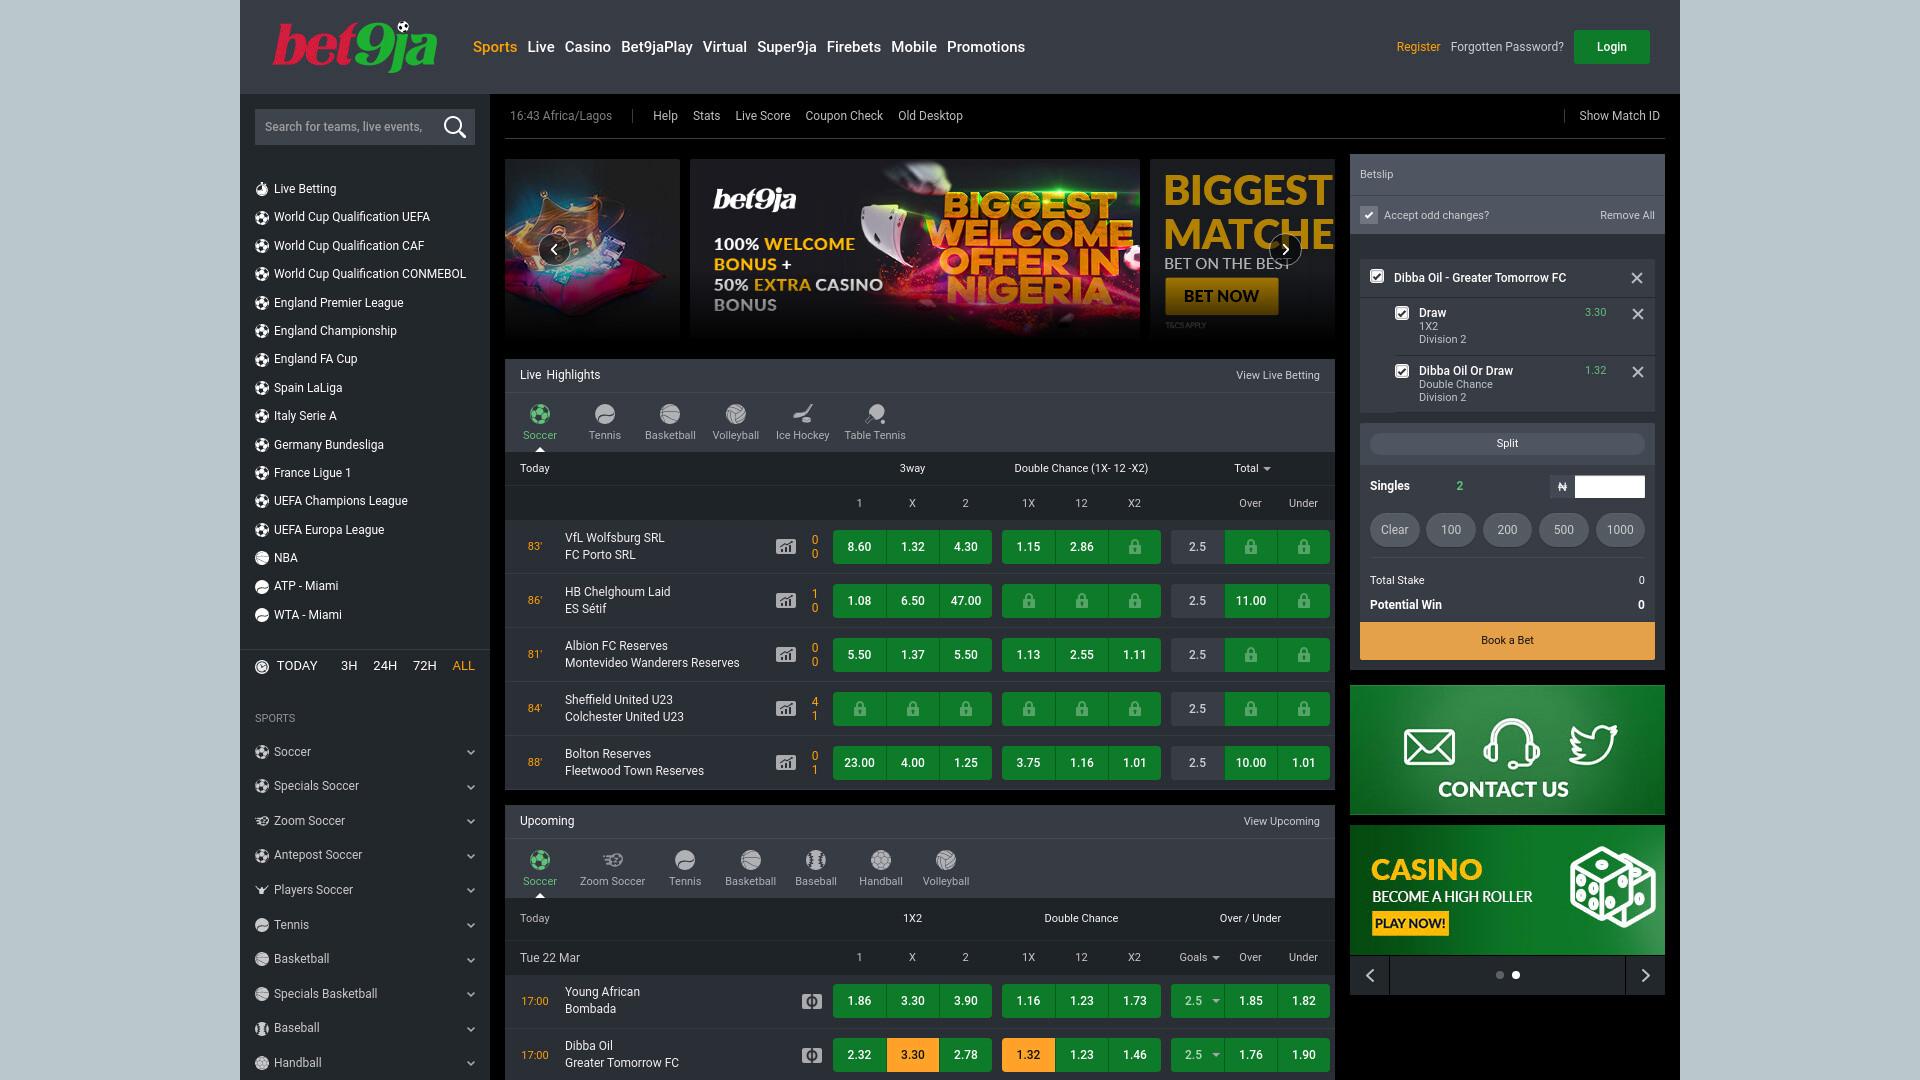Image resolution: width=1920 pixels, height=1080 pixels.
Task: Open Super9ja in top navigation
Action: click(787, 47)
